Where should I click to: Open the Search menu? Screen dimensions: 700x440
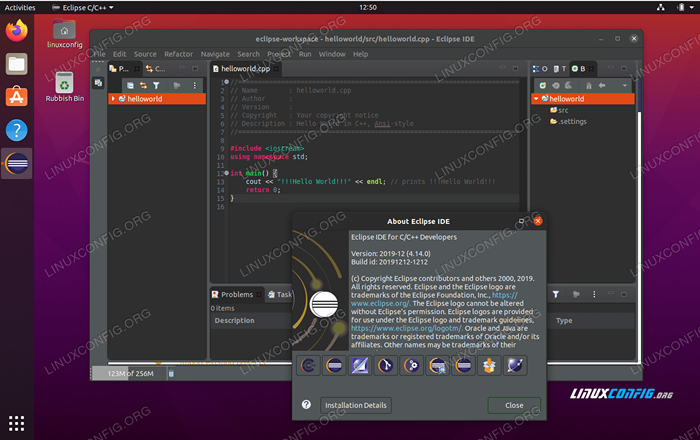pos(248,54)
